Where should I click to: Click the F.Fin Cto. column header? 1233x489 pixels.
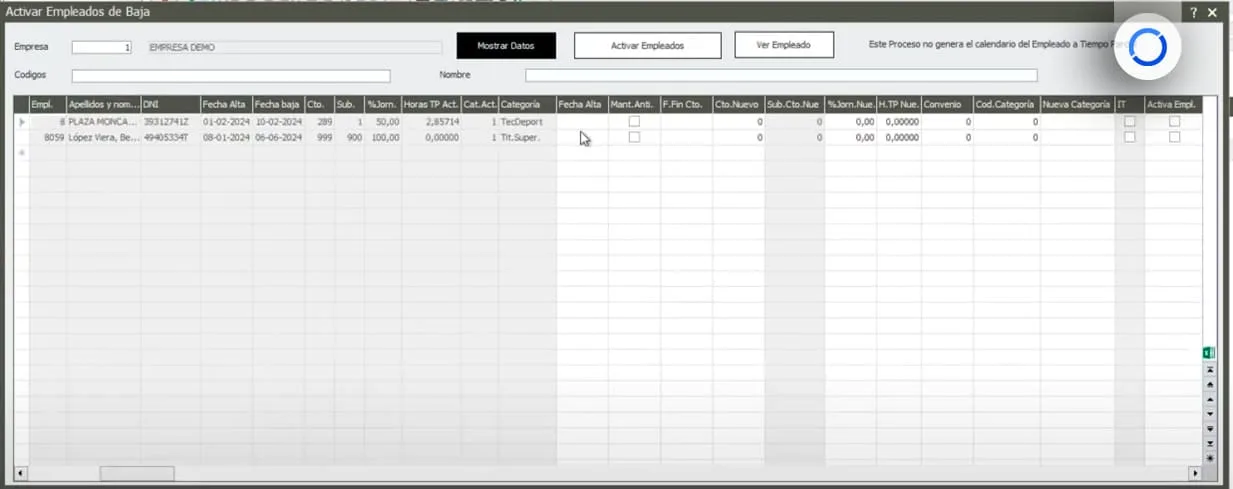click(686, 104)
